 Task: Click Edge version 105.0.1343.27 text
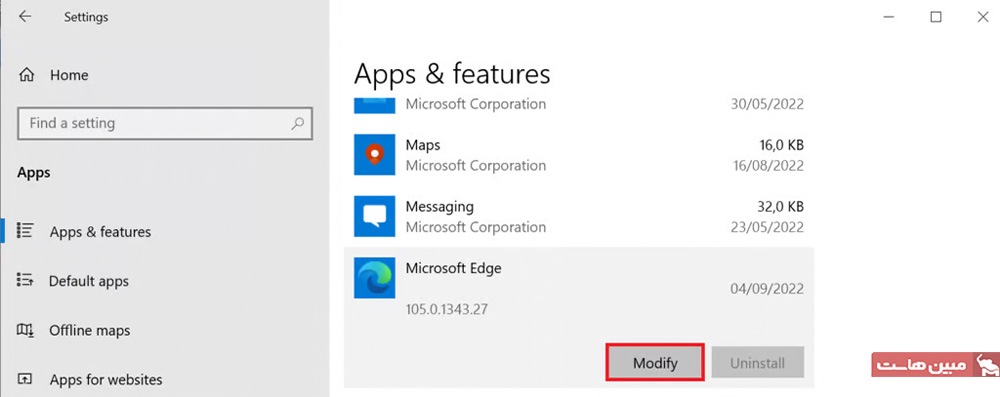(x=447, y=310)
